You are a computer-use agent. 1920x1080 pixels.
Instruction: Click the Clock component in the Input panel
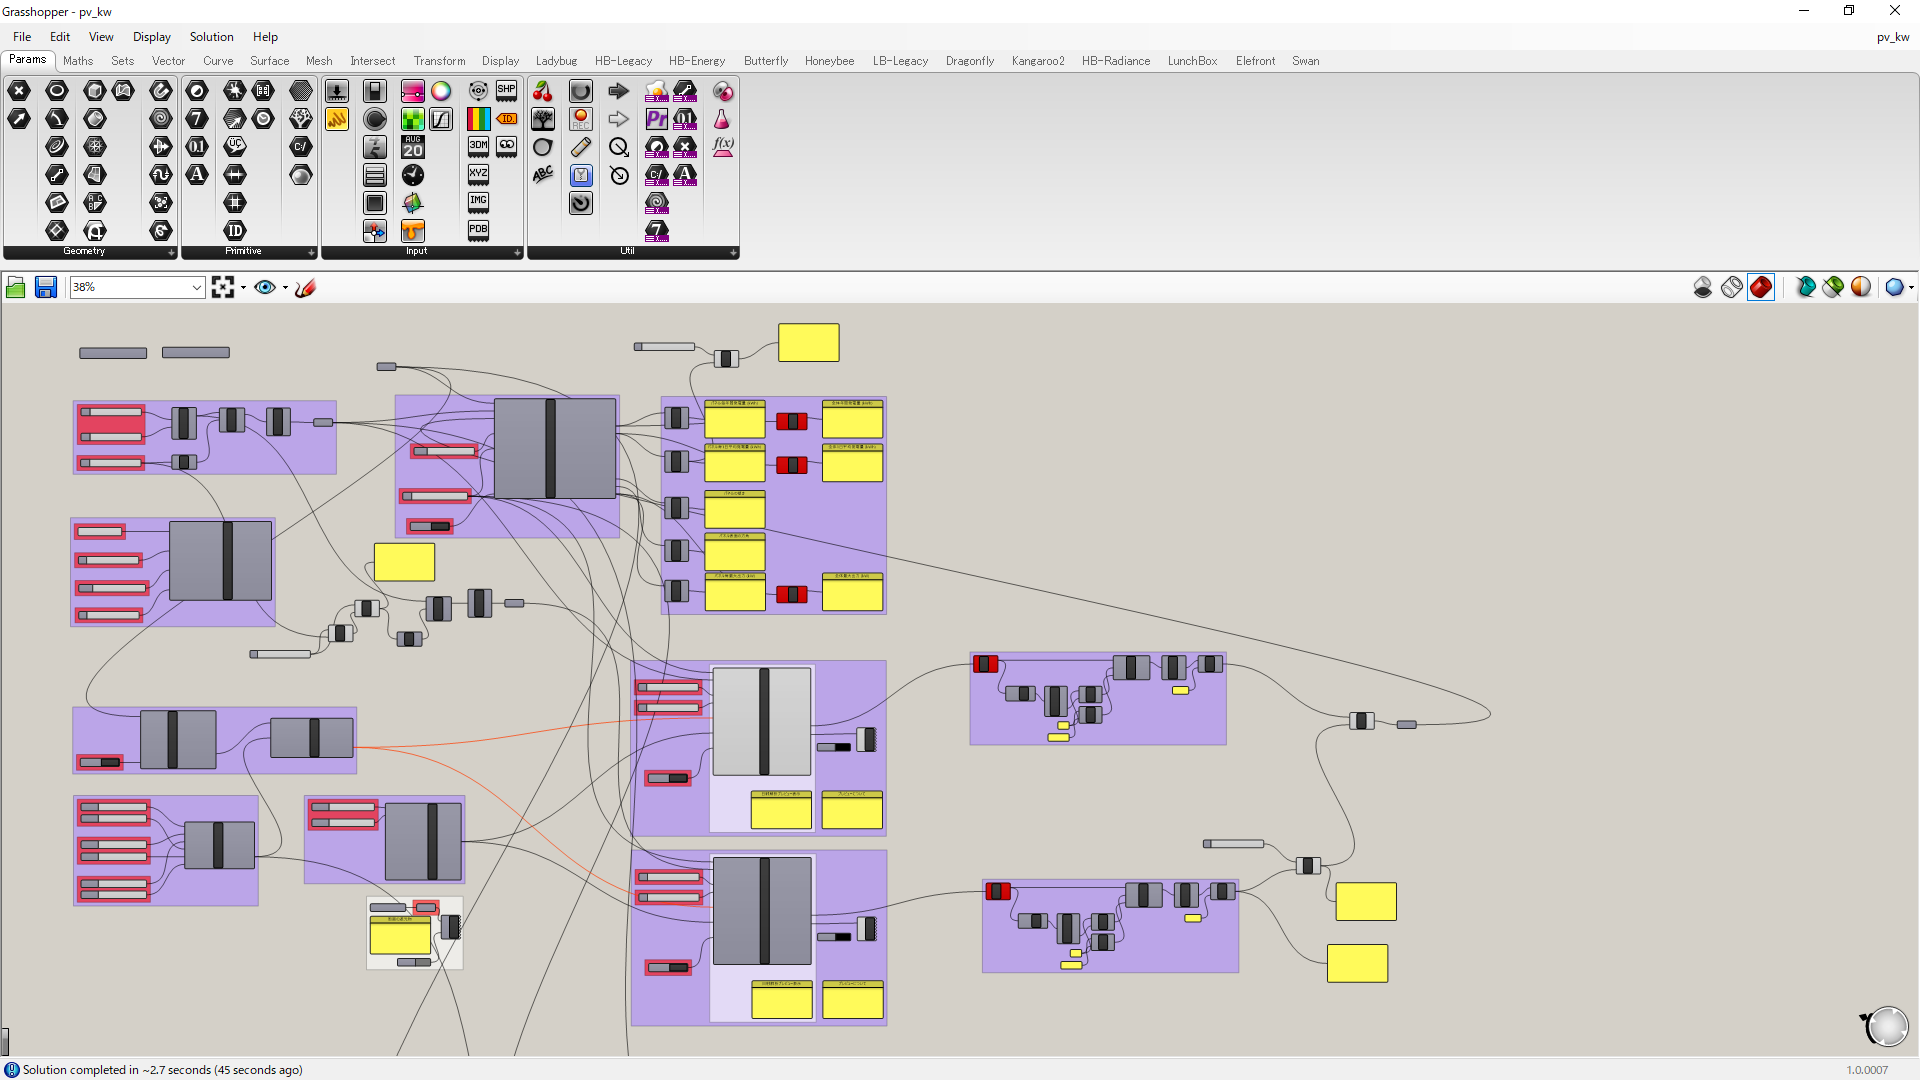(x=413, y=175)
